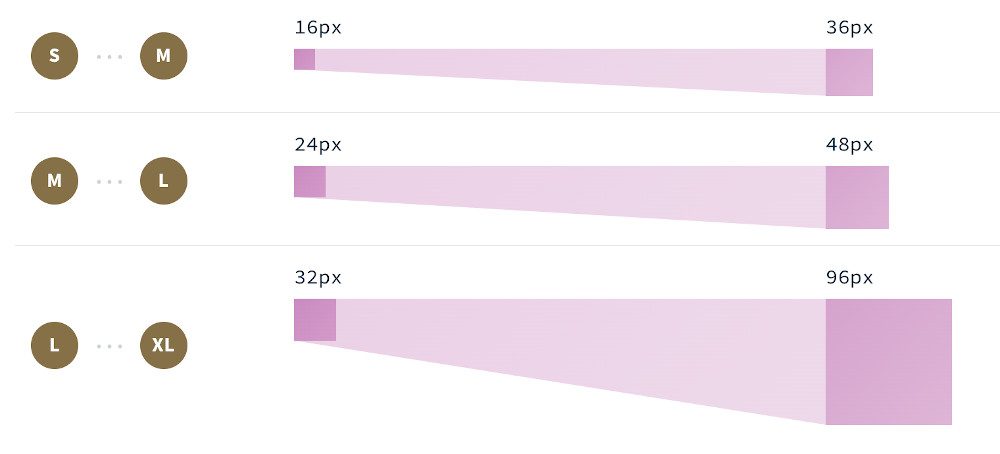
Task: Click the ellipsis between M and L
Action: (109, 182)
